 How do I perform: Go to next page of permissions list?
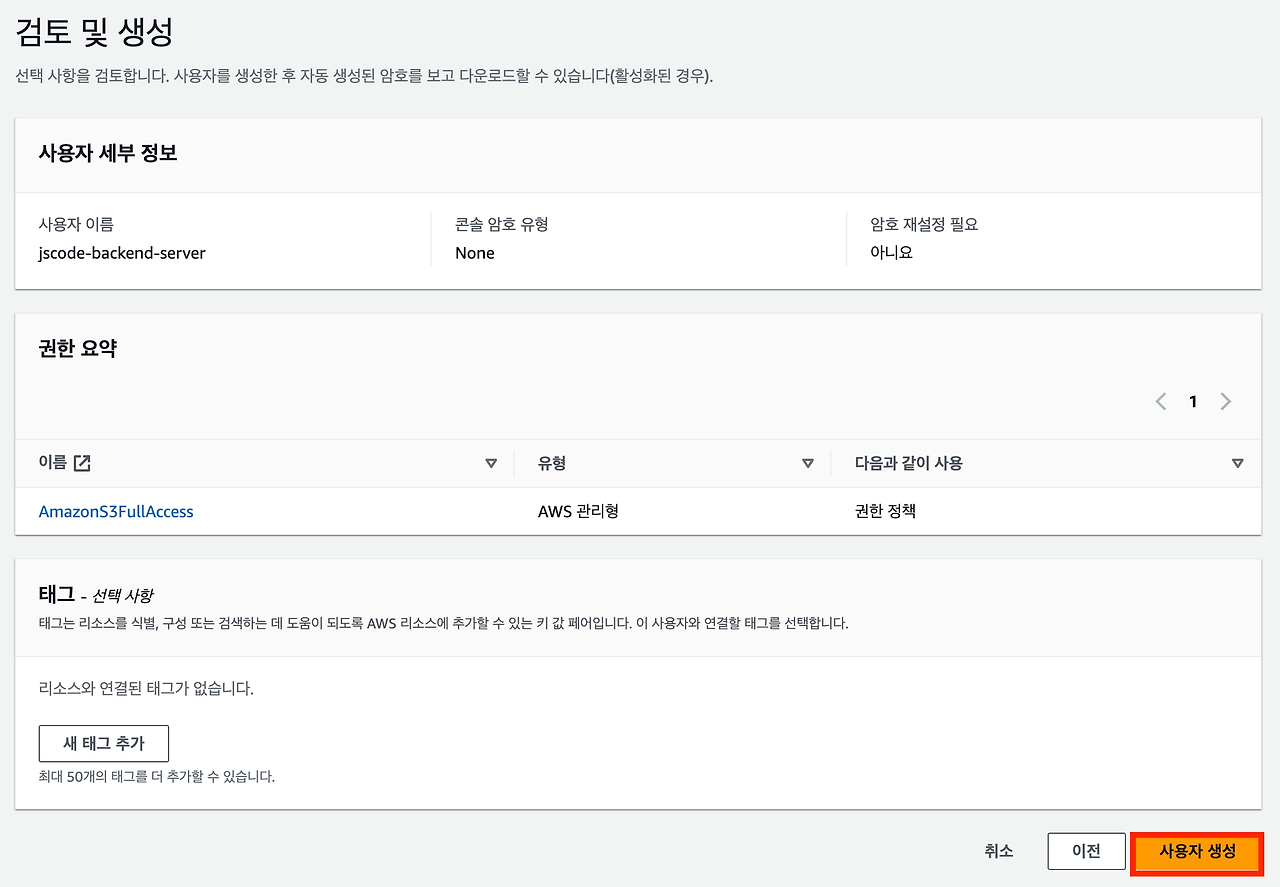[x=1226, y=401]
